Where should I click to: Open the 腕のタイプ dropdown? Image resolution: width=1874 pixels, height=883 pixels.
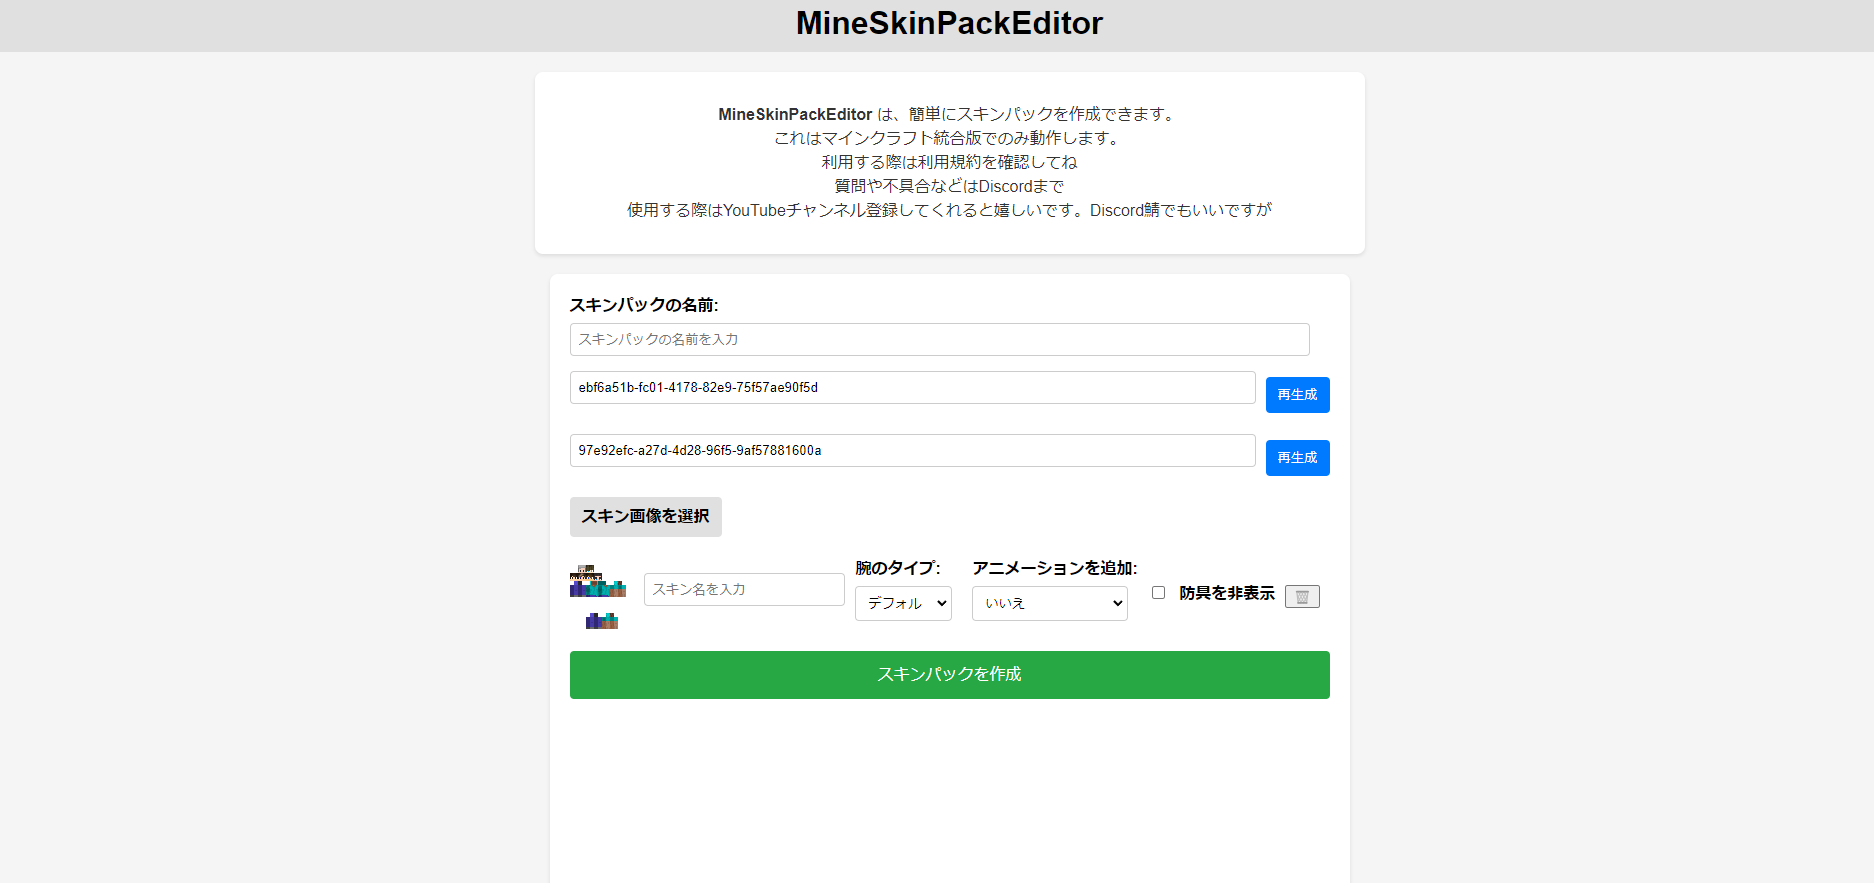(903, 603)
